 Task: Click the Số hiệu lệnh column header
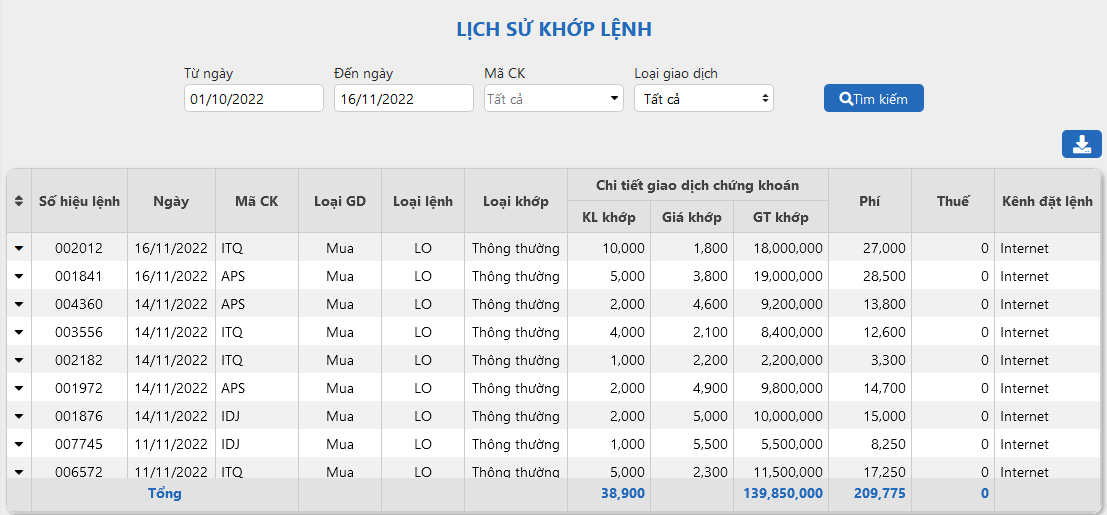[x=80, y=201]
